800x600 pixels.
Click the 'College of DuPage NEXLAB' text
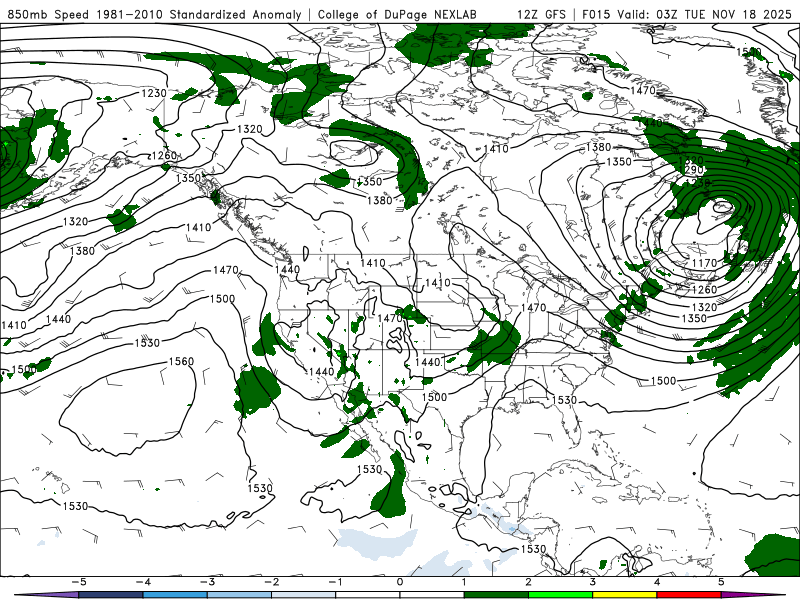click(x=397, y=14)
